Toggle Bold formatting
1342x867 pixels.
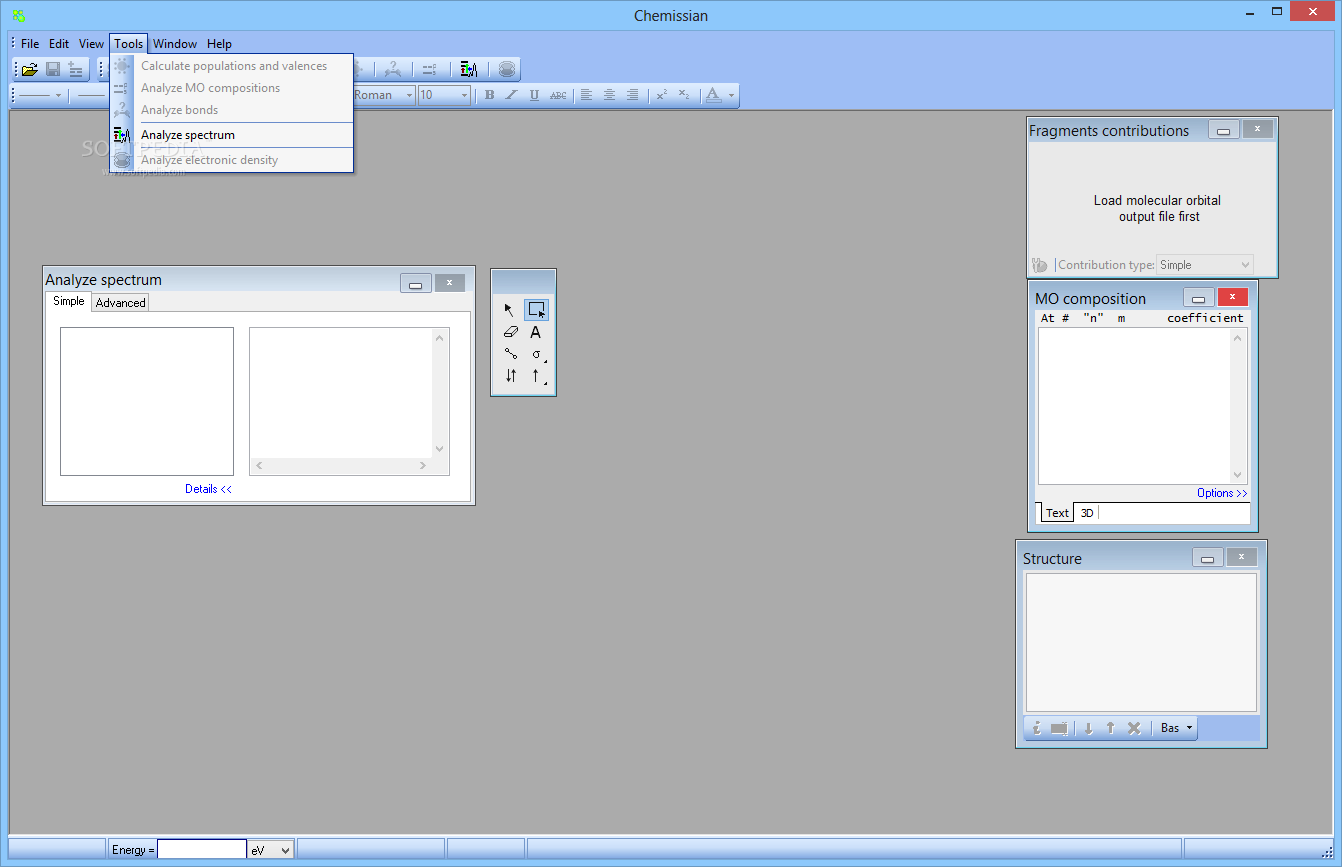point(489,95)
